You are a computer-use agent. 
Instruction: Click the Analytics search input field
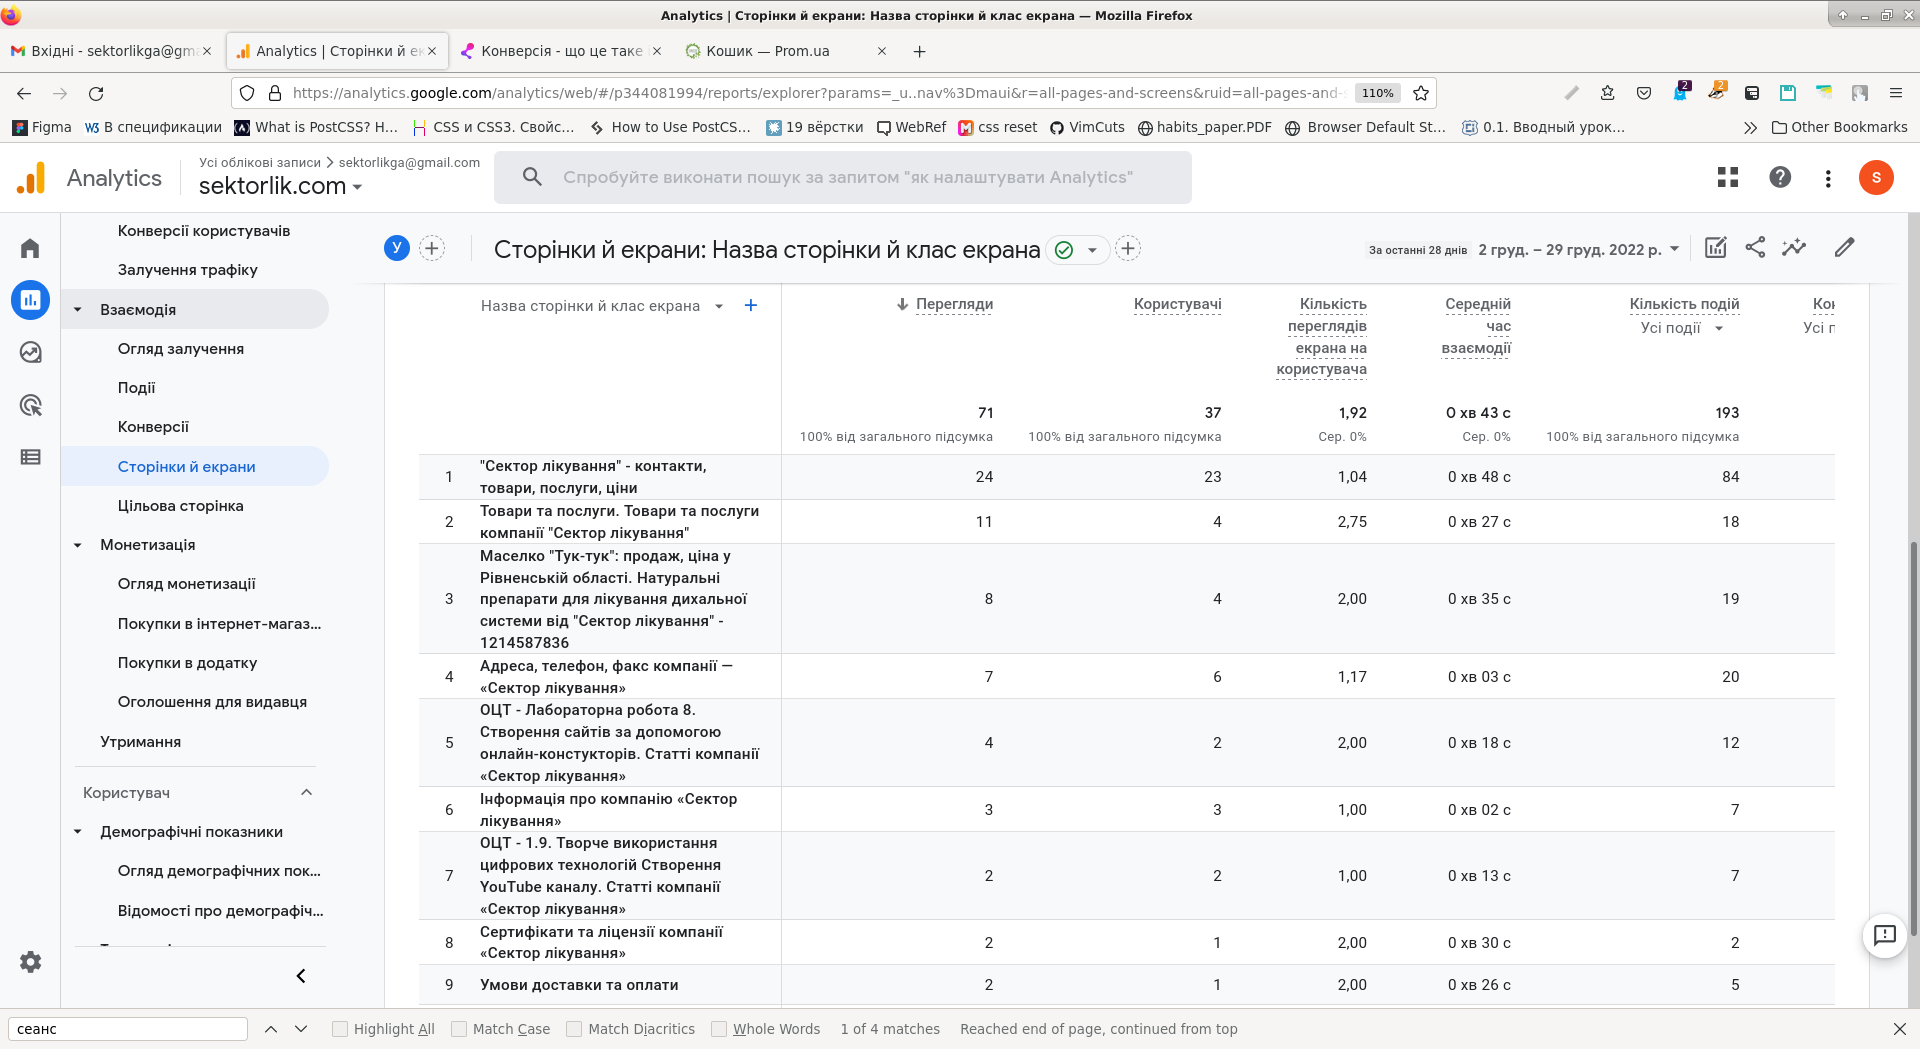coord(848,177)
